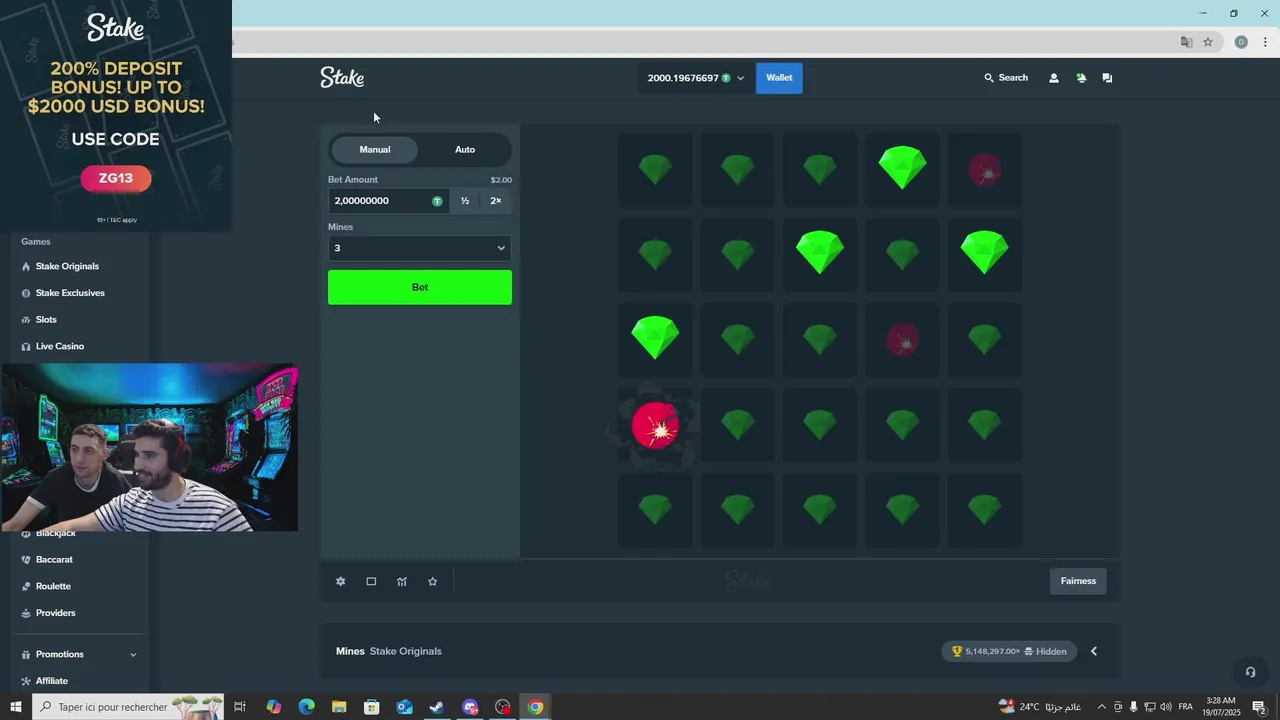The image size is (1280, 720).
Task: Open the volume control in the tray
Action: point(1166,707)
